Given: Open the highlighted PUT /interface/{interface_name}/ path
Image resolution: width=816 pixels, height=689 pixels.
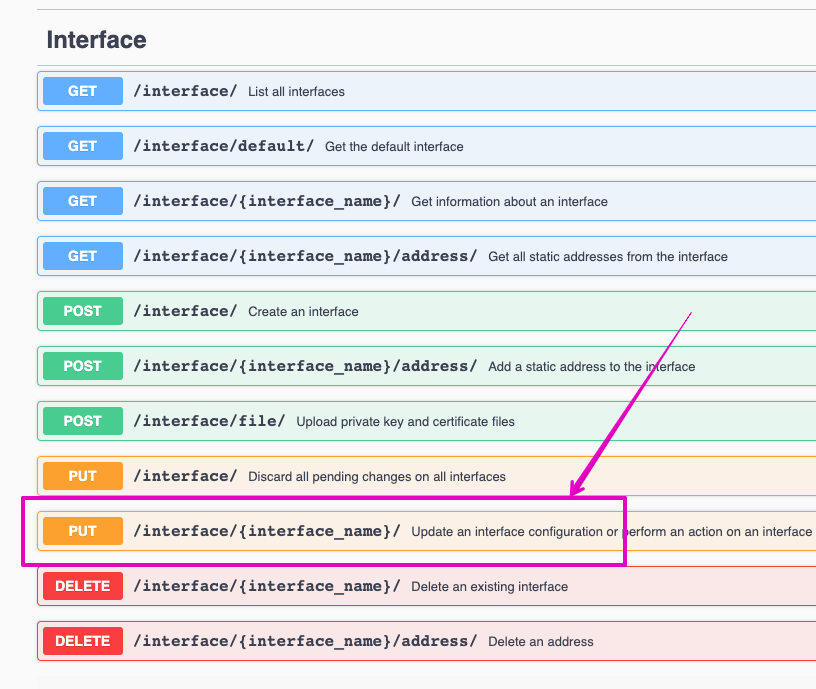Looking at the screenshot, I should [266, 531].
